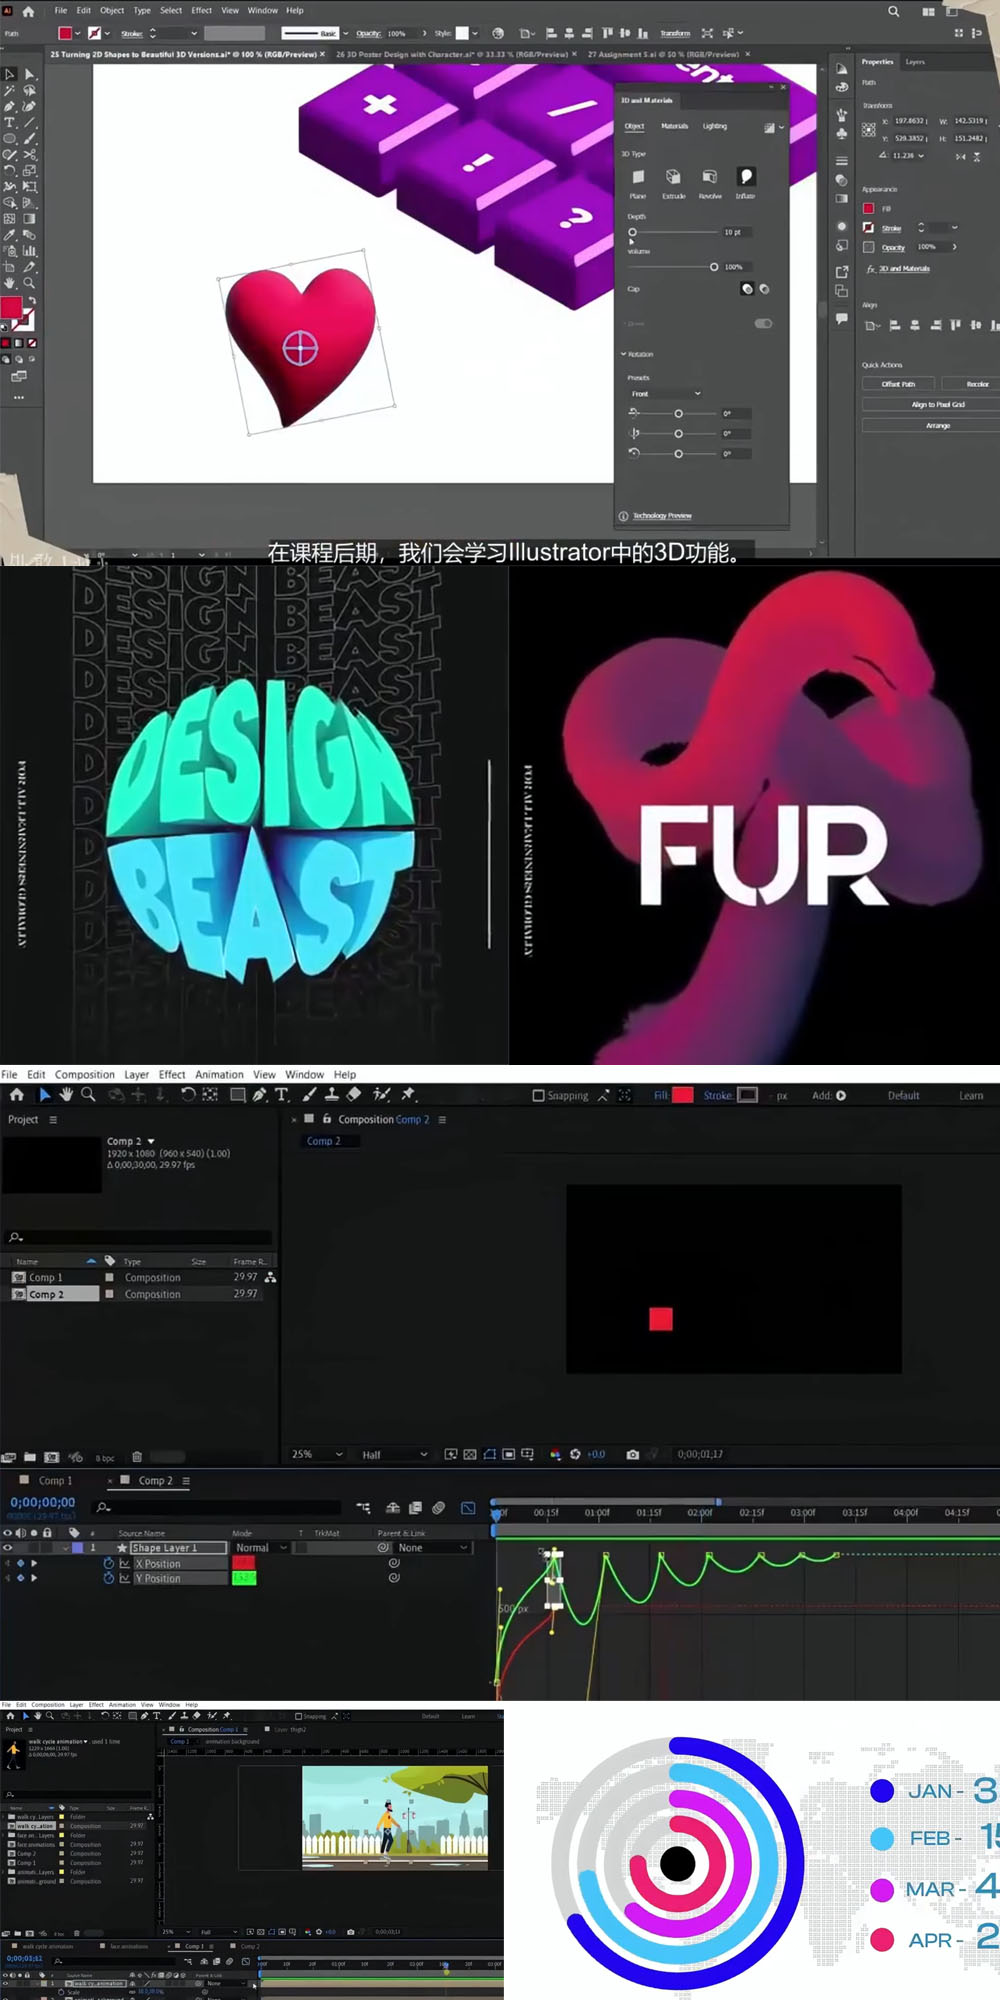Enable the Snapping checkbox in After Effects
This screenshot has height=2000, width=1000.
pos(538,1096)
